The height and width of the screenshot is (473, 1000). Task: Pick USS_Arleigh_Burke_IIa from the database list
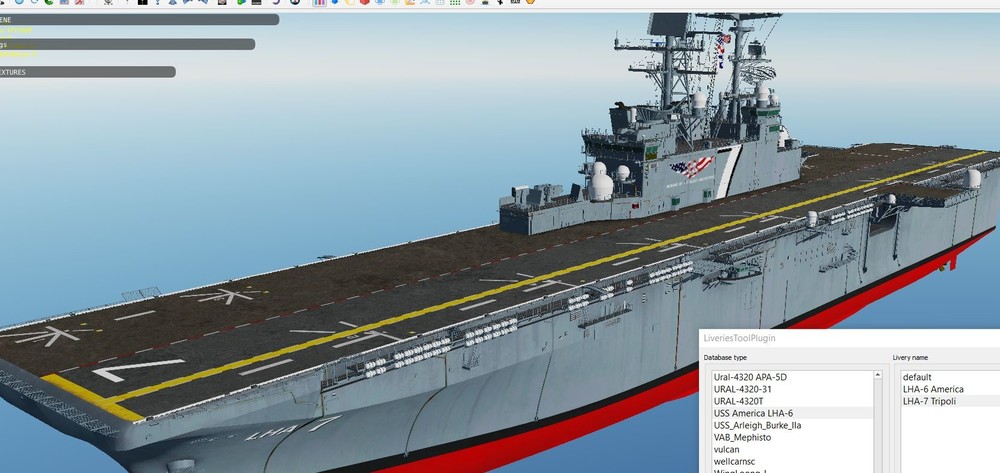(757, 425)
